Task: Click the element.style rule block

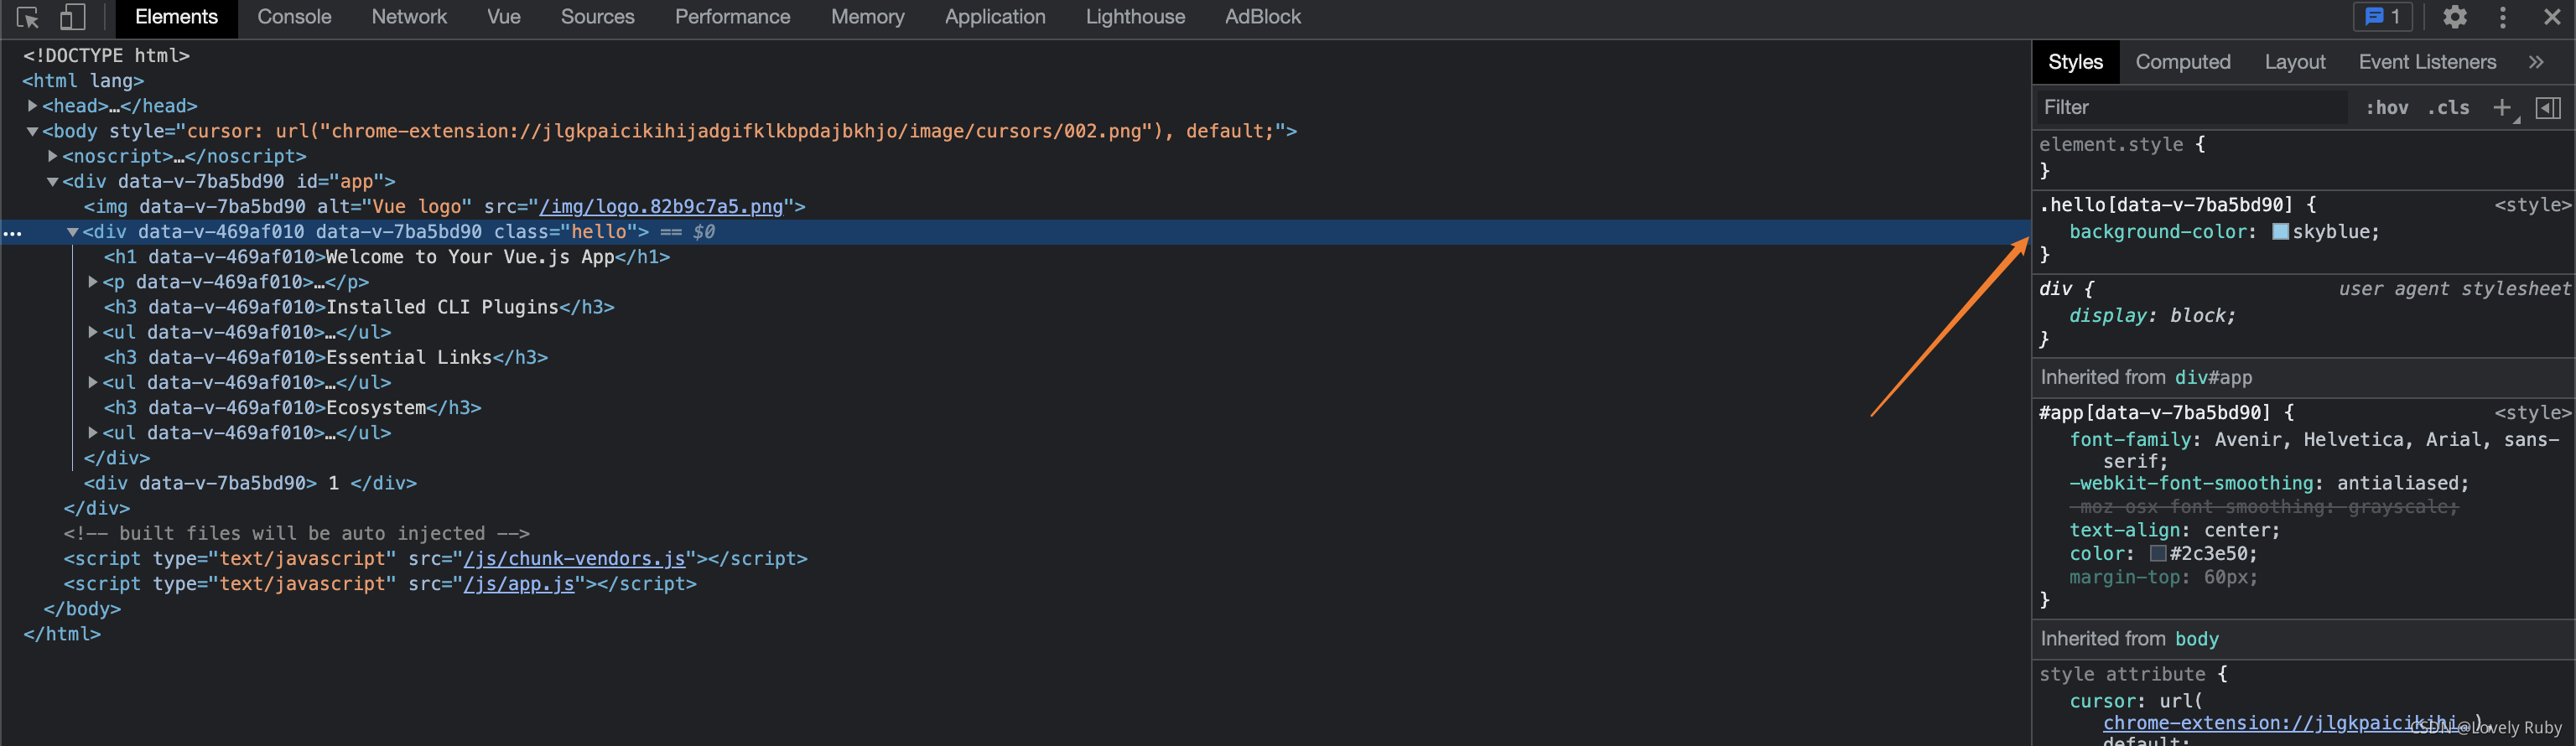Action: (2303, 158)
